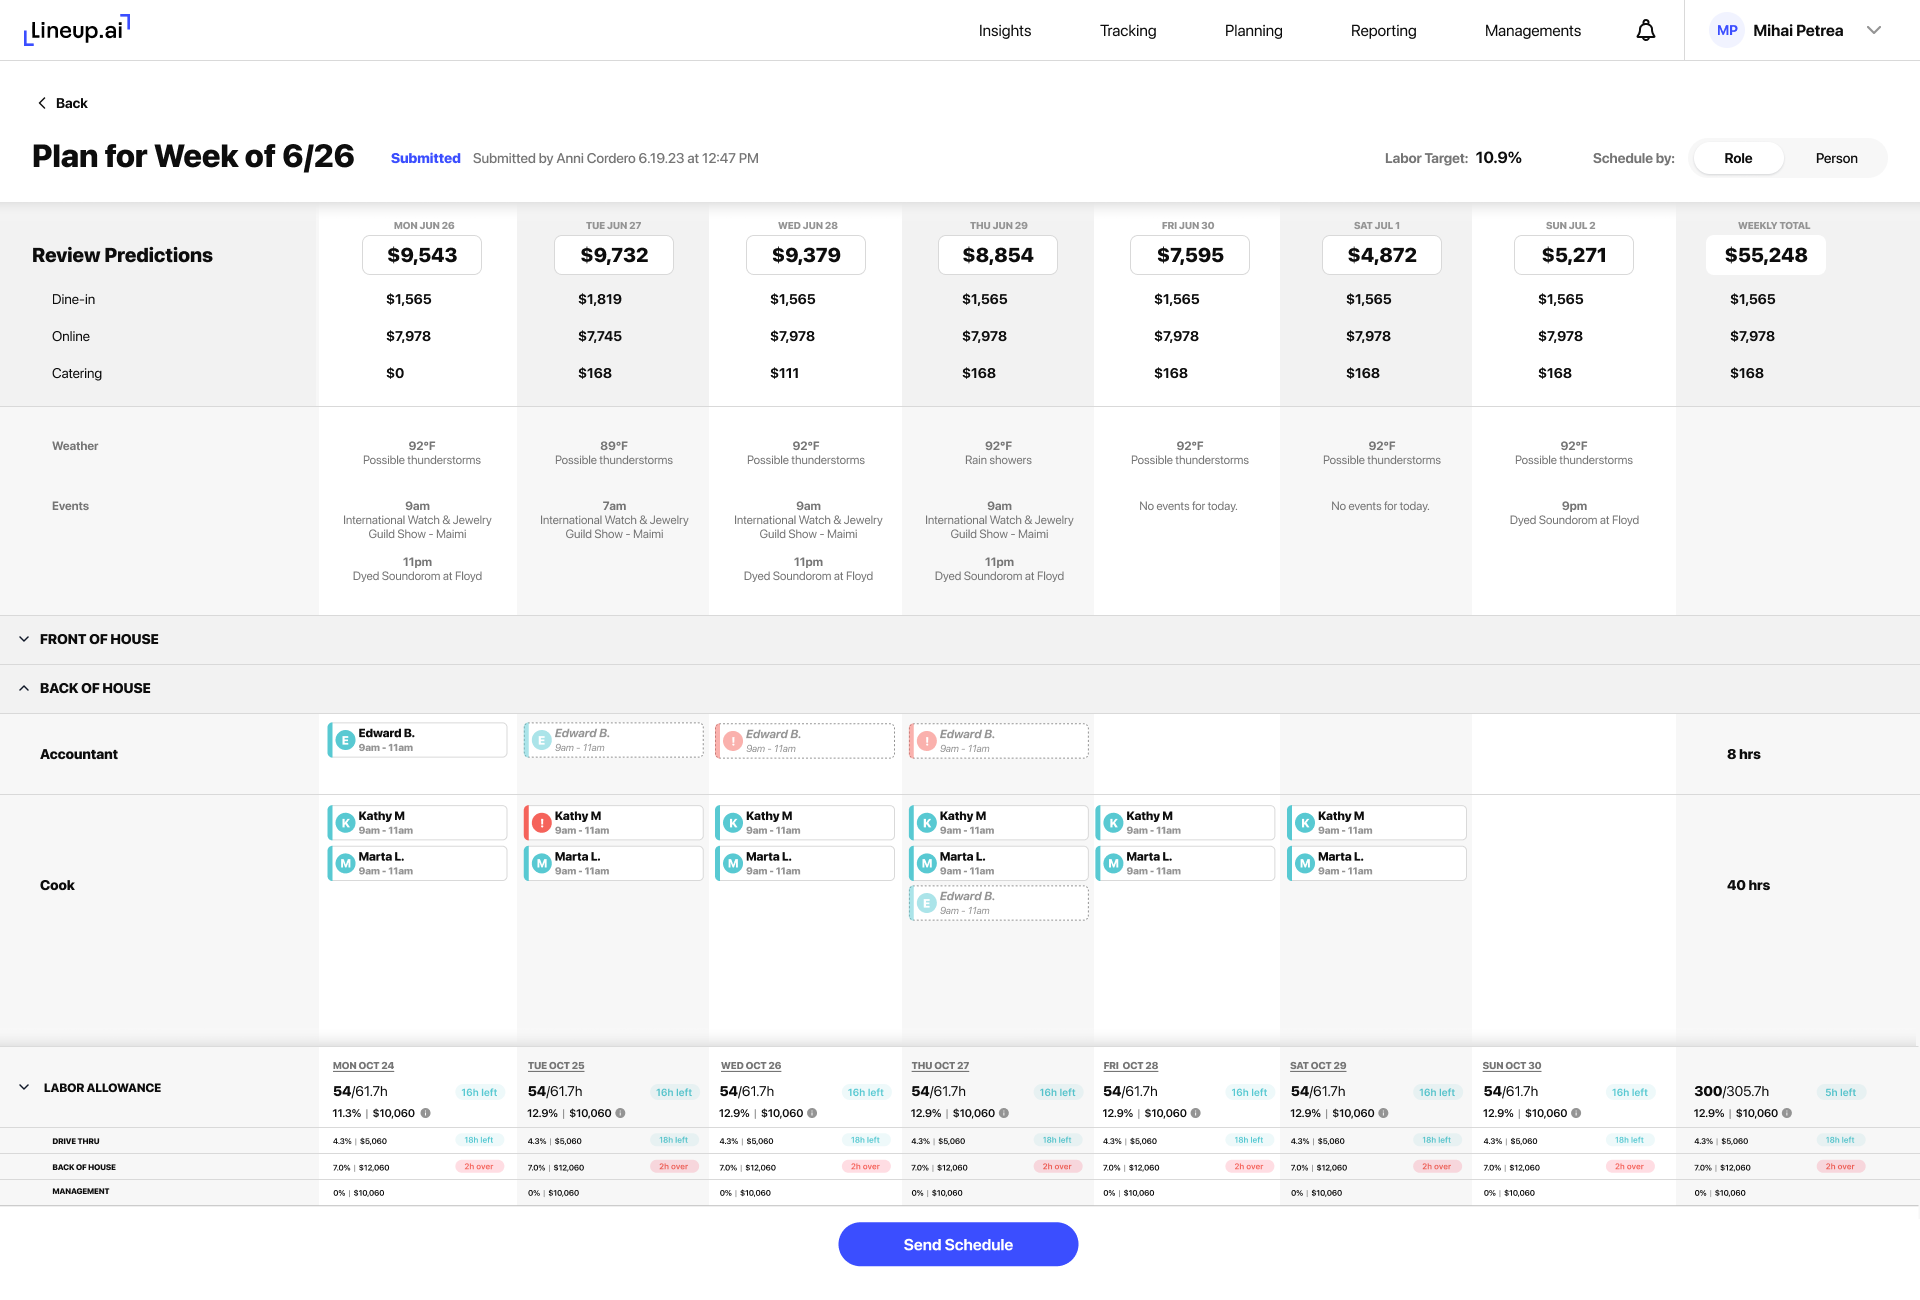This screenshot has width=1920, height=1300.
Task: Click the red alert icon on Kathy M's Tuesday shift
Action: [541, 823]
